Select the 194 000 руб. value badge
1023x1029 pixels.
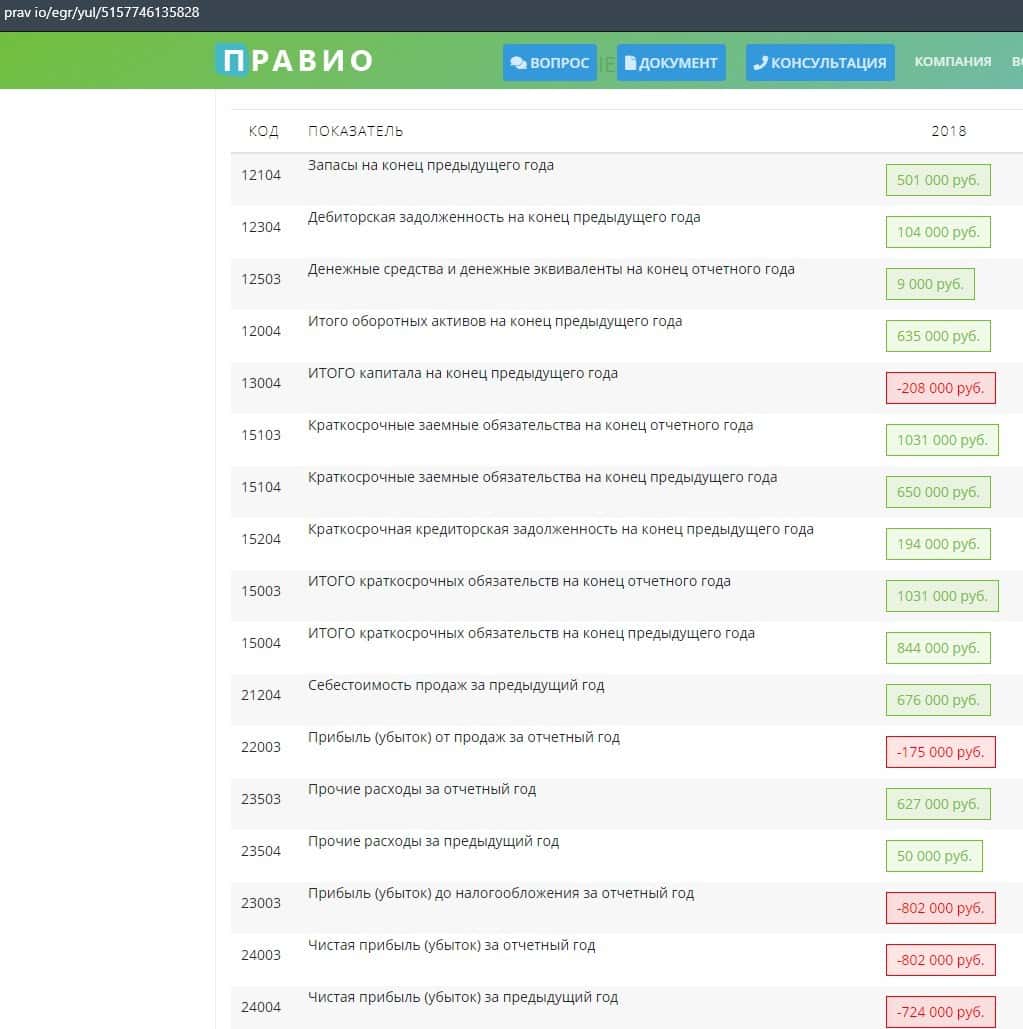click(938, 543)
